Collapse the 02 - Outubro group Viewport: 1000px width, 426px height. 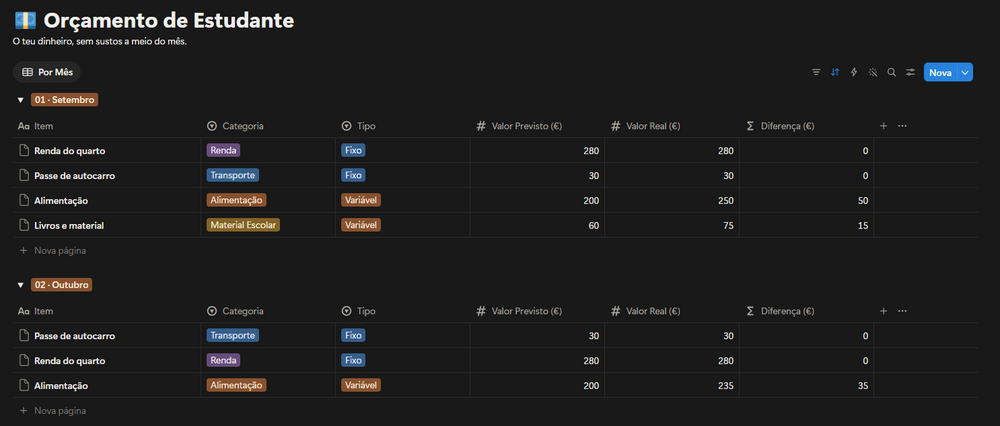[x=20, y=285]
